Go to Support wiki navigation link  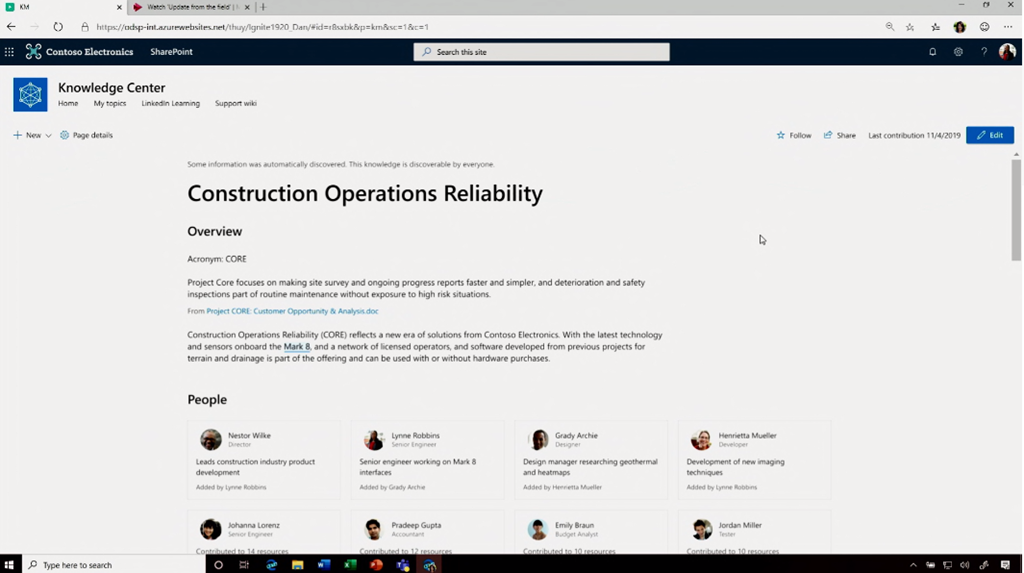[x=235, y=103]
